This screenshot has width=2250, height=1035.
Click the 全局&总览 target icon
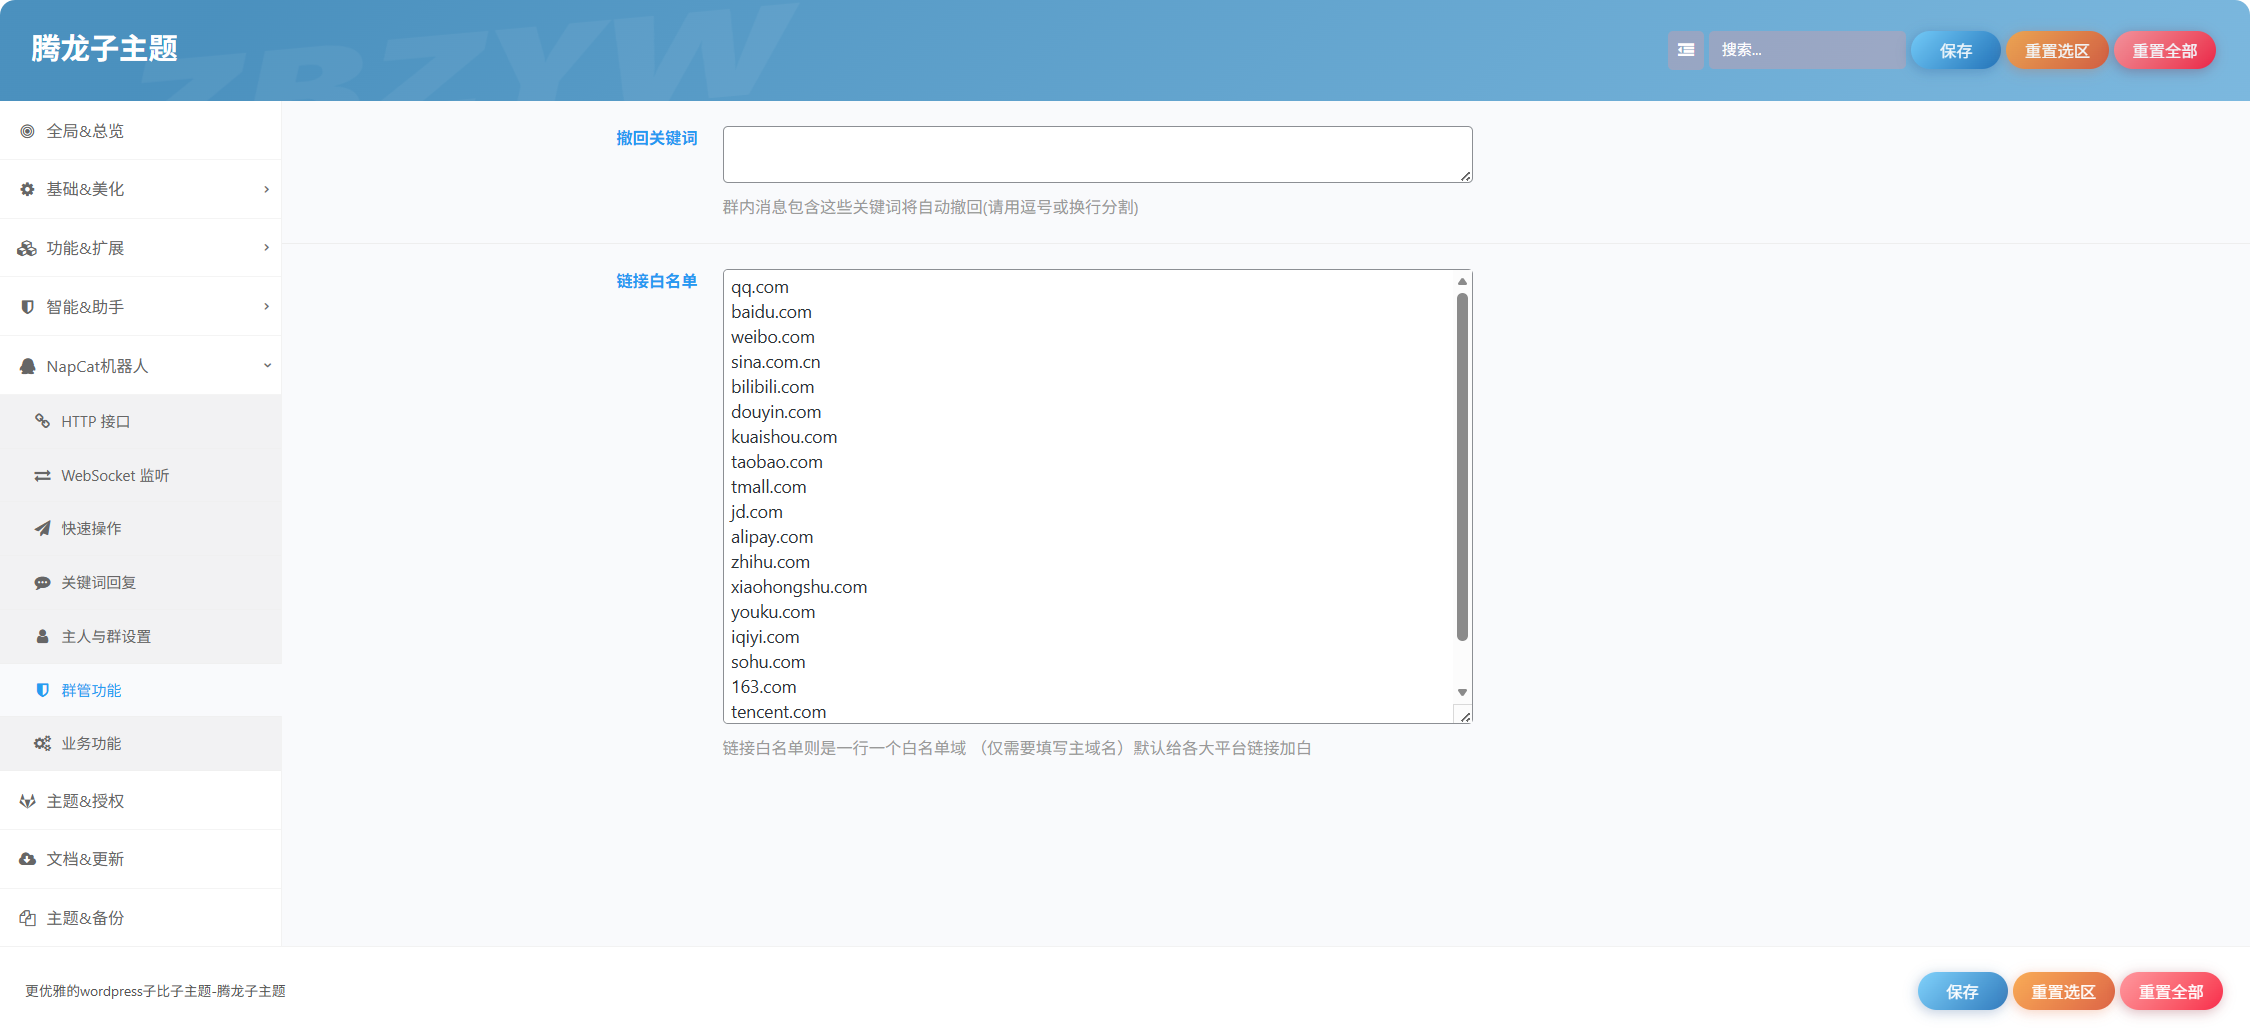28,131
